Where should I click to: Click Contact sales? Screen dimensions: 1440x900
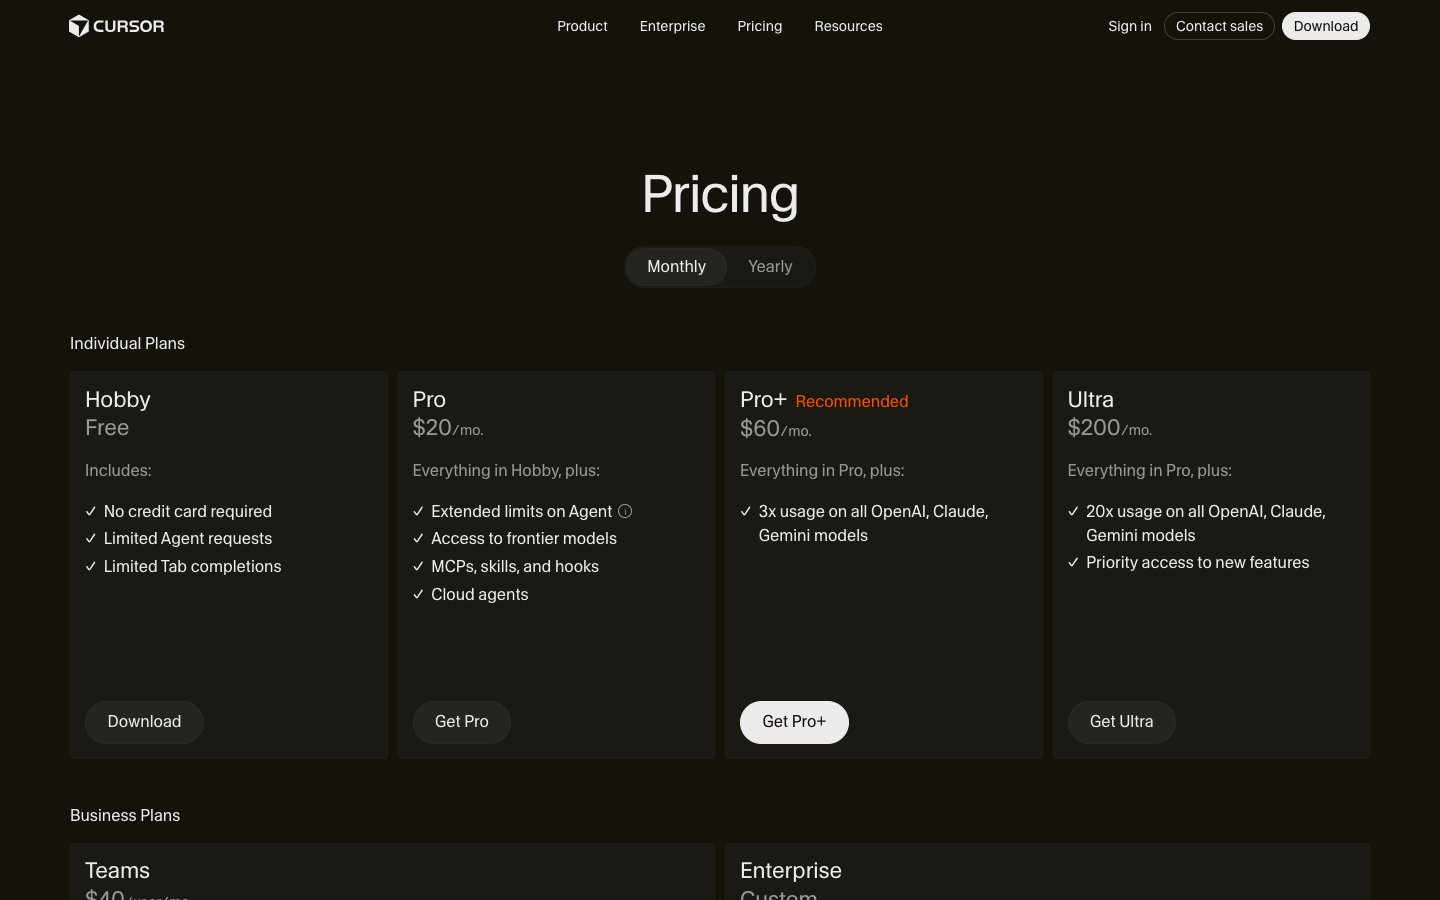1219,26
